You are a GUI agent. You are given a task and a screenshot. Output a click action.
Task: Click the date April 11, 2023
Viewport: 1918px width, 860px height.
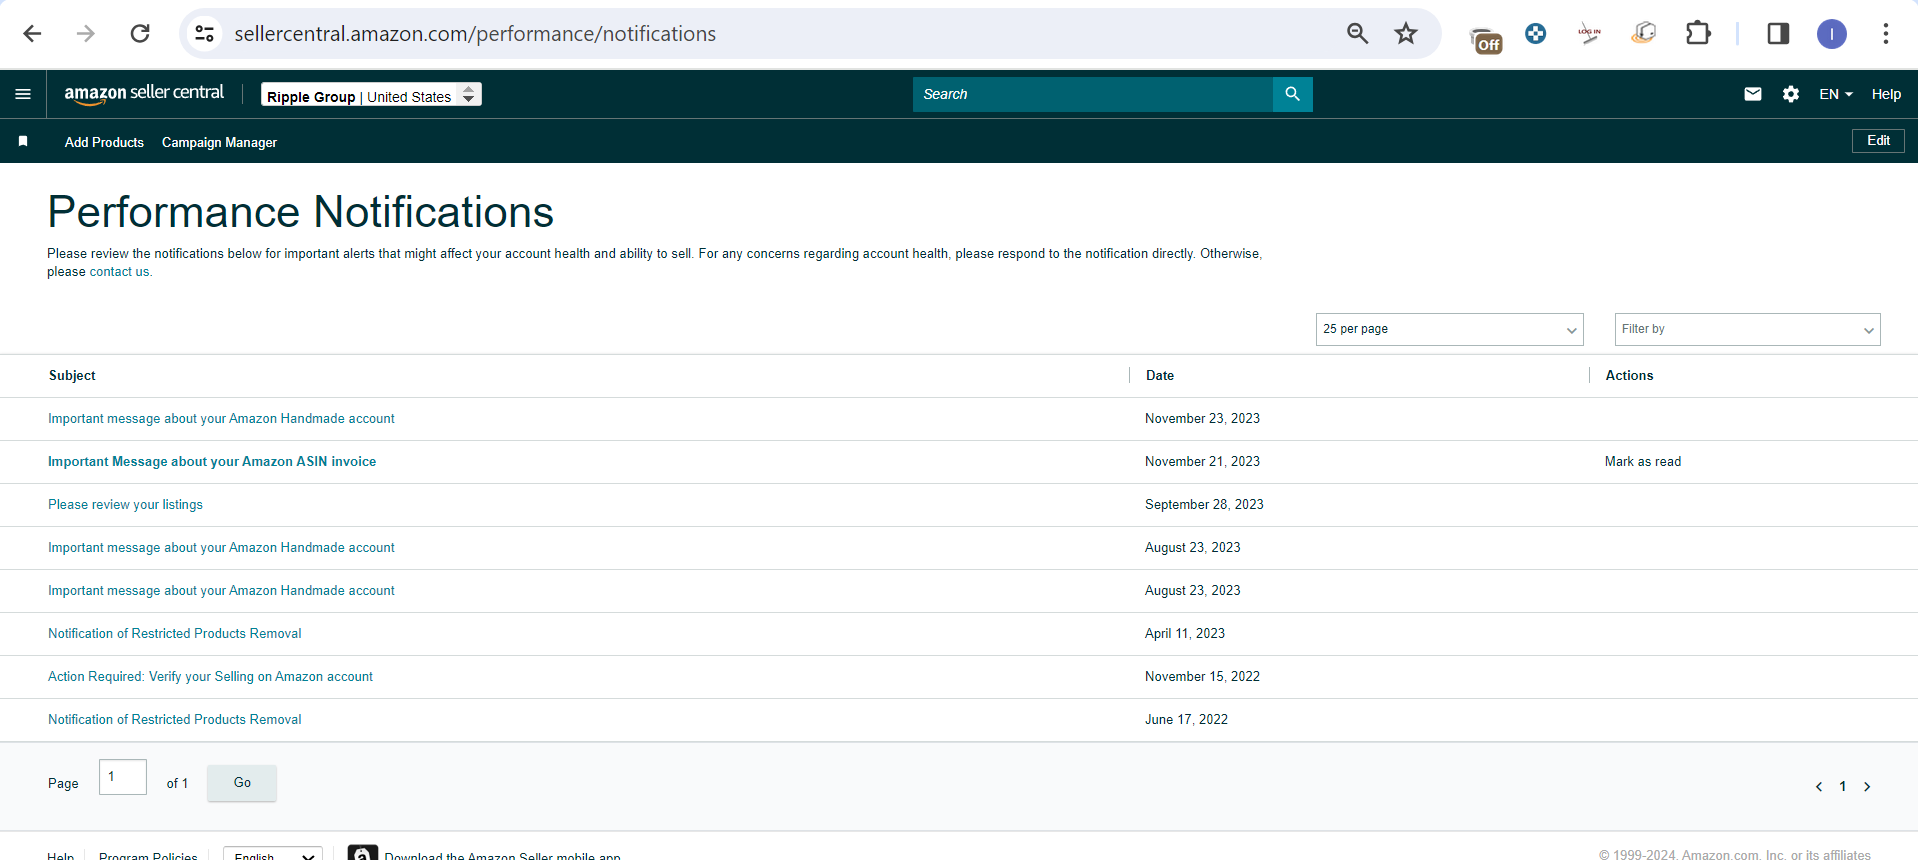tap(1185, 634)
